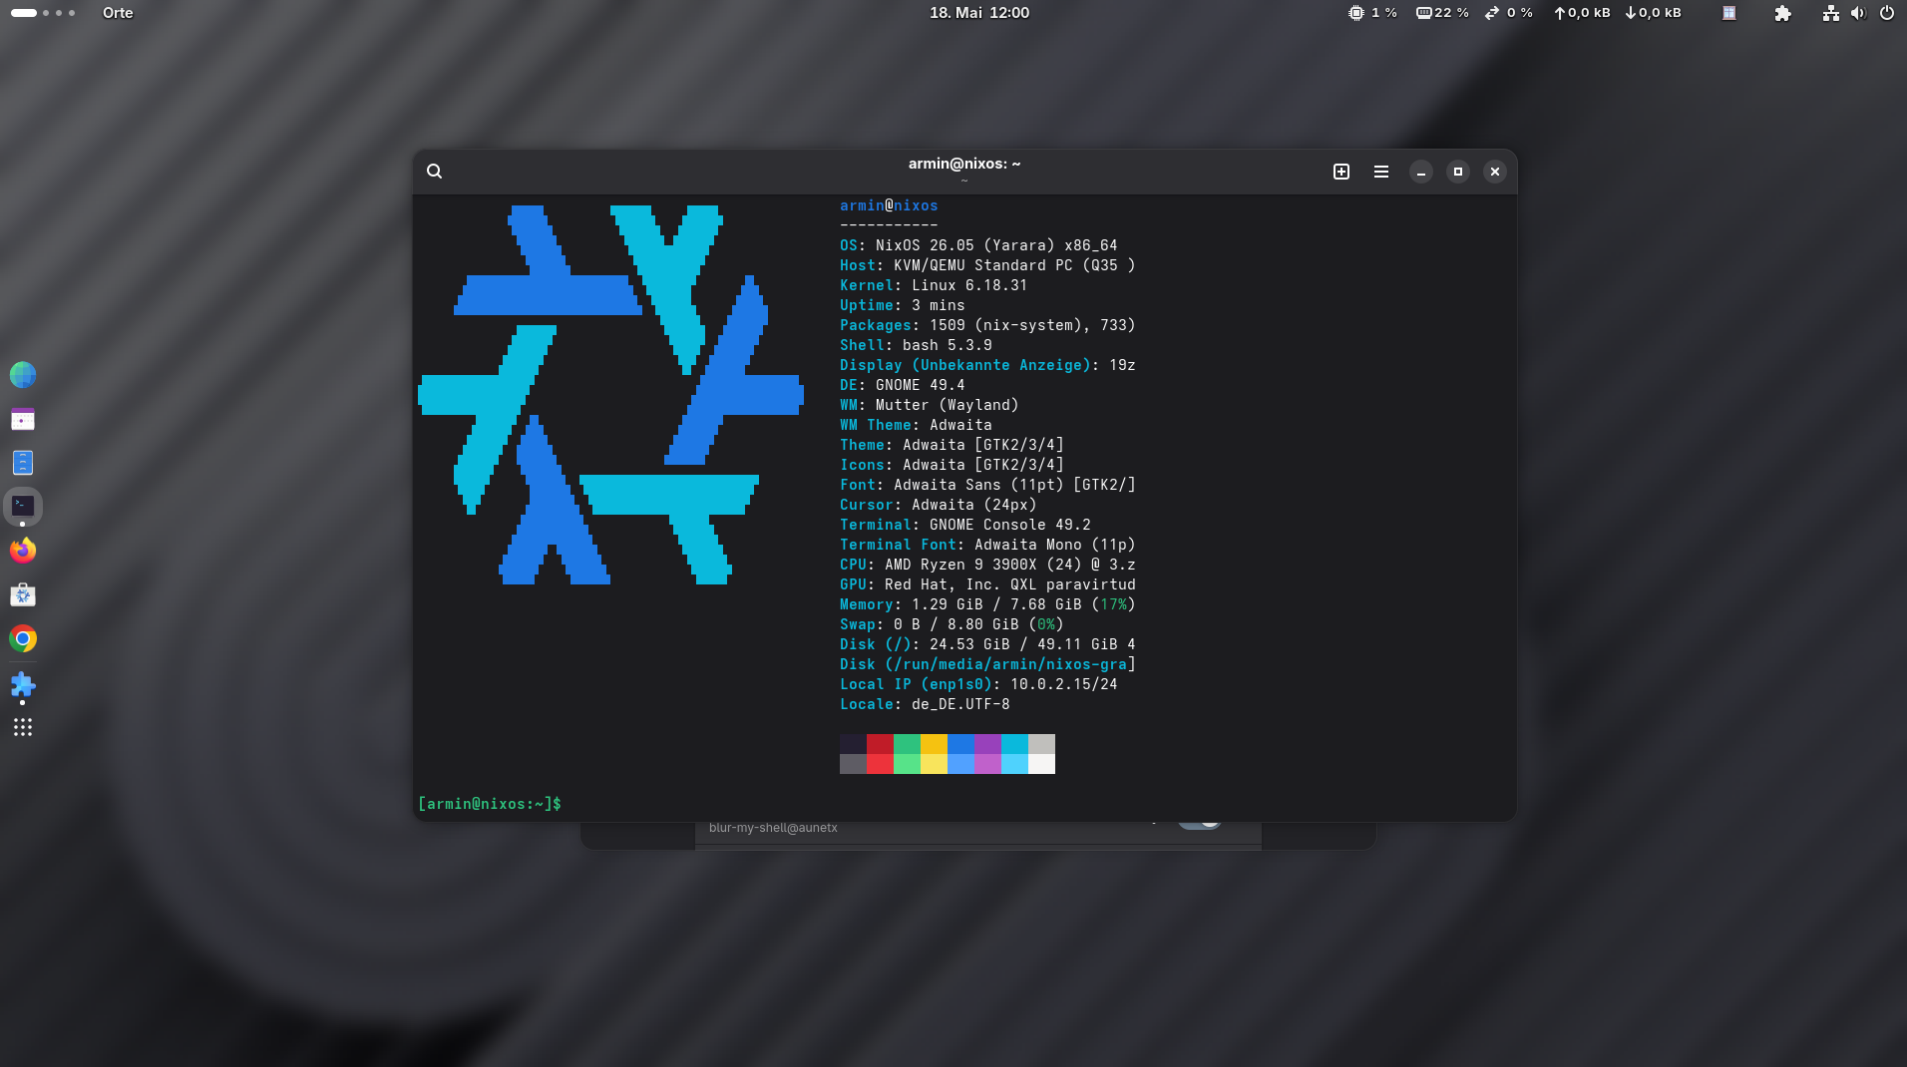Click the 'WM Theme: Adwaita' line

tap(916, 426)
